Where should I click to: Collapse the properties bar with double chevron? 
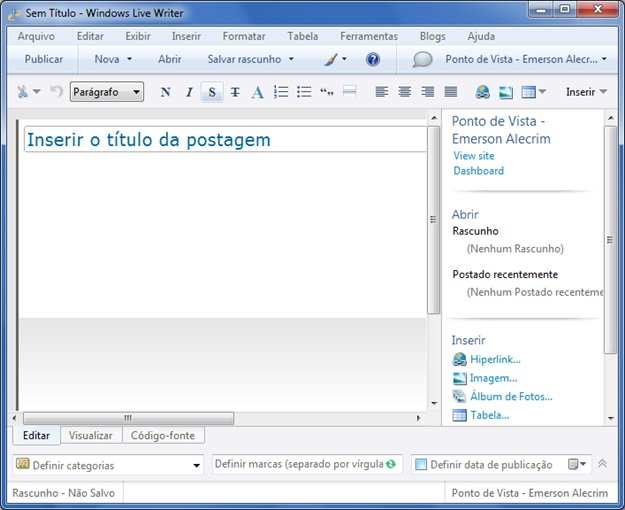602,464
